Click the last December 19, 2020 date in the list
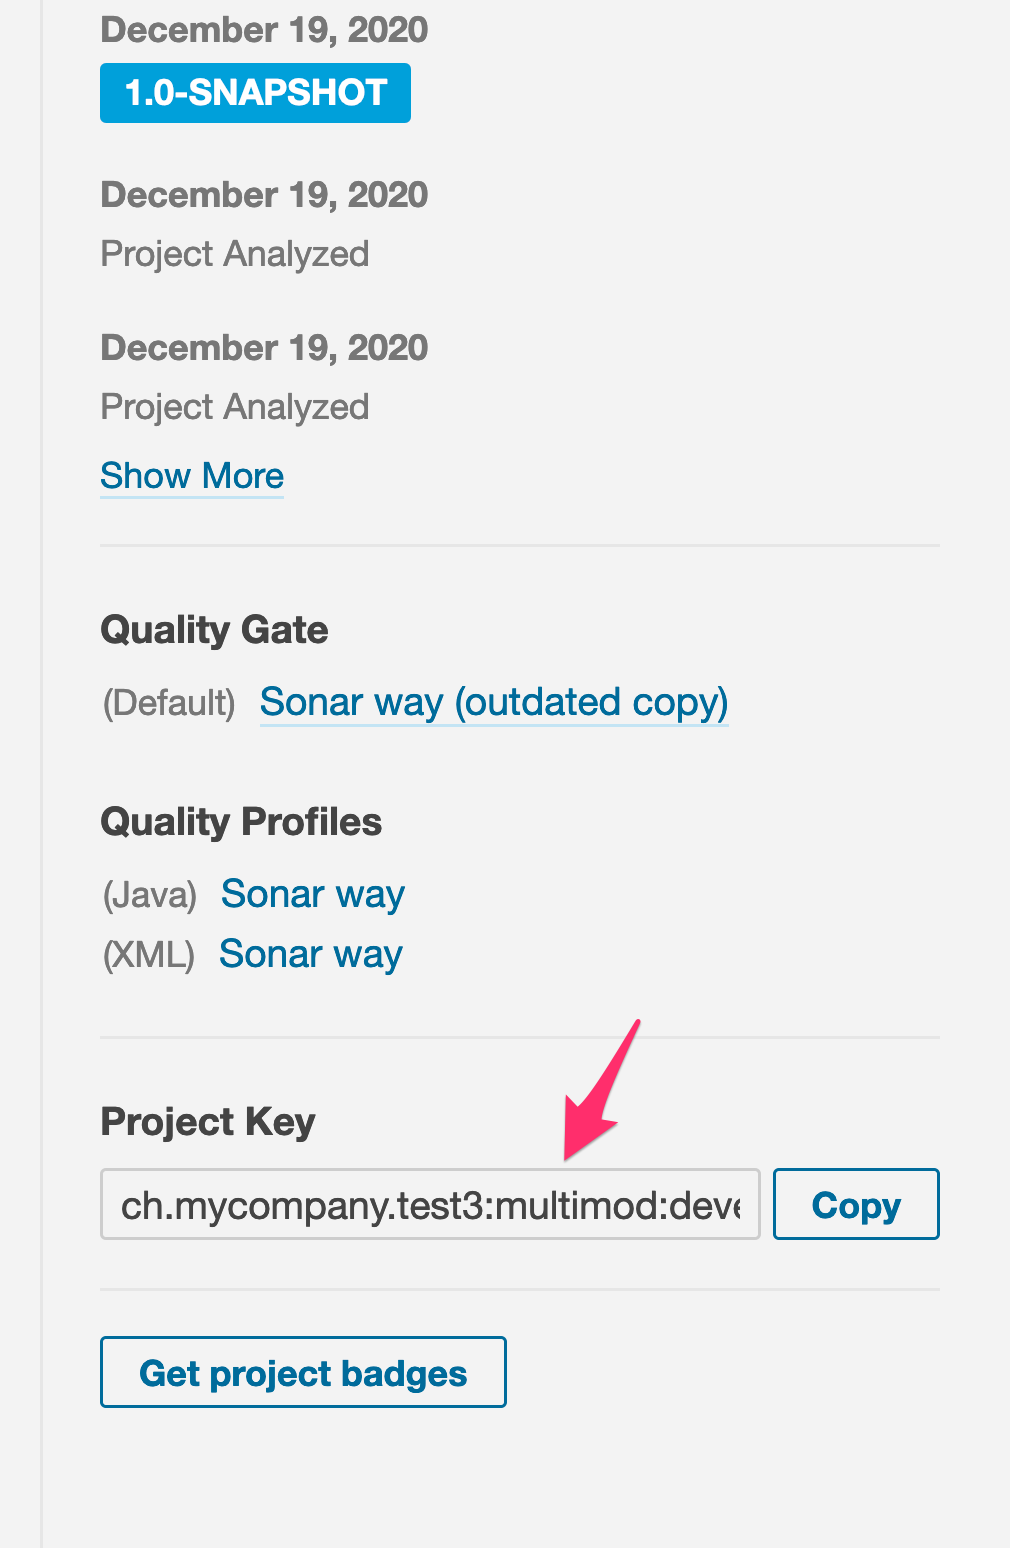Image resolution: width=1010 pixels, height=1548 pixels. [264, 348]
